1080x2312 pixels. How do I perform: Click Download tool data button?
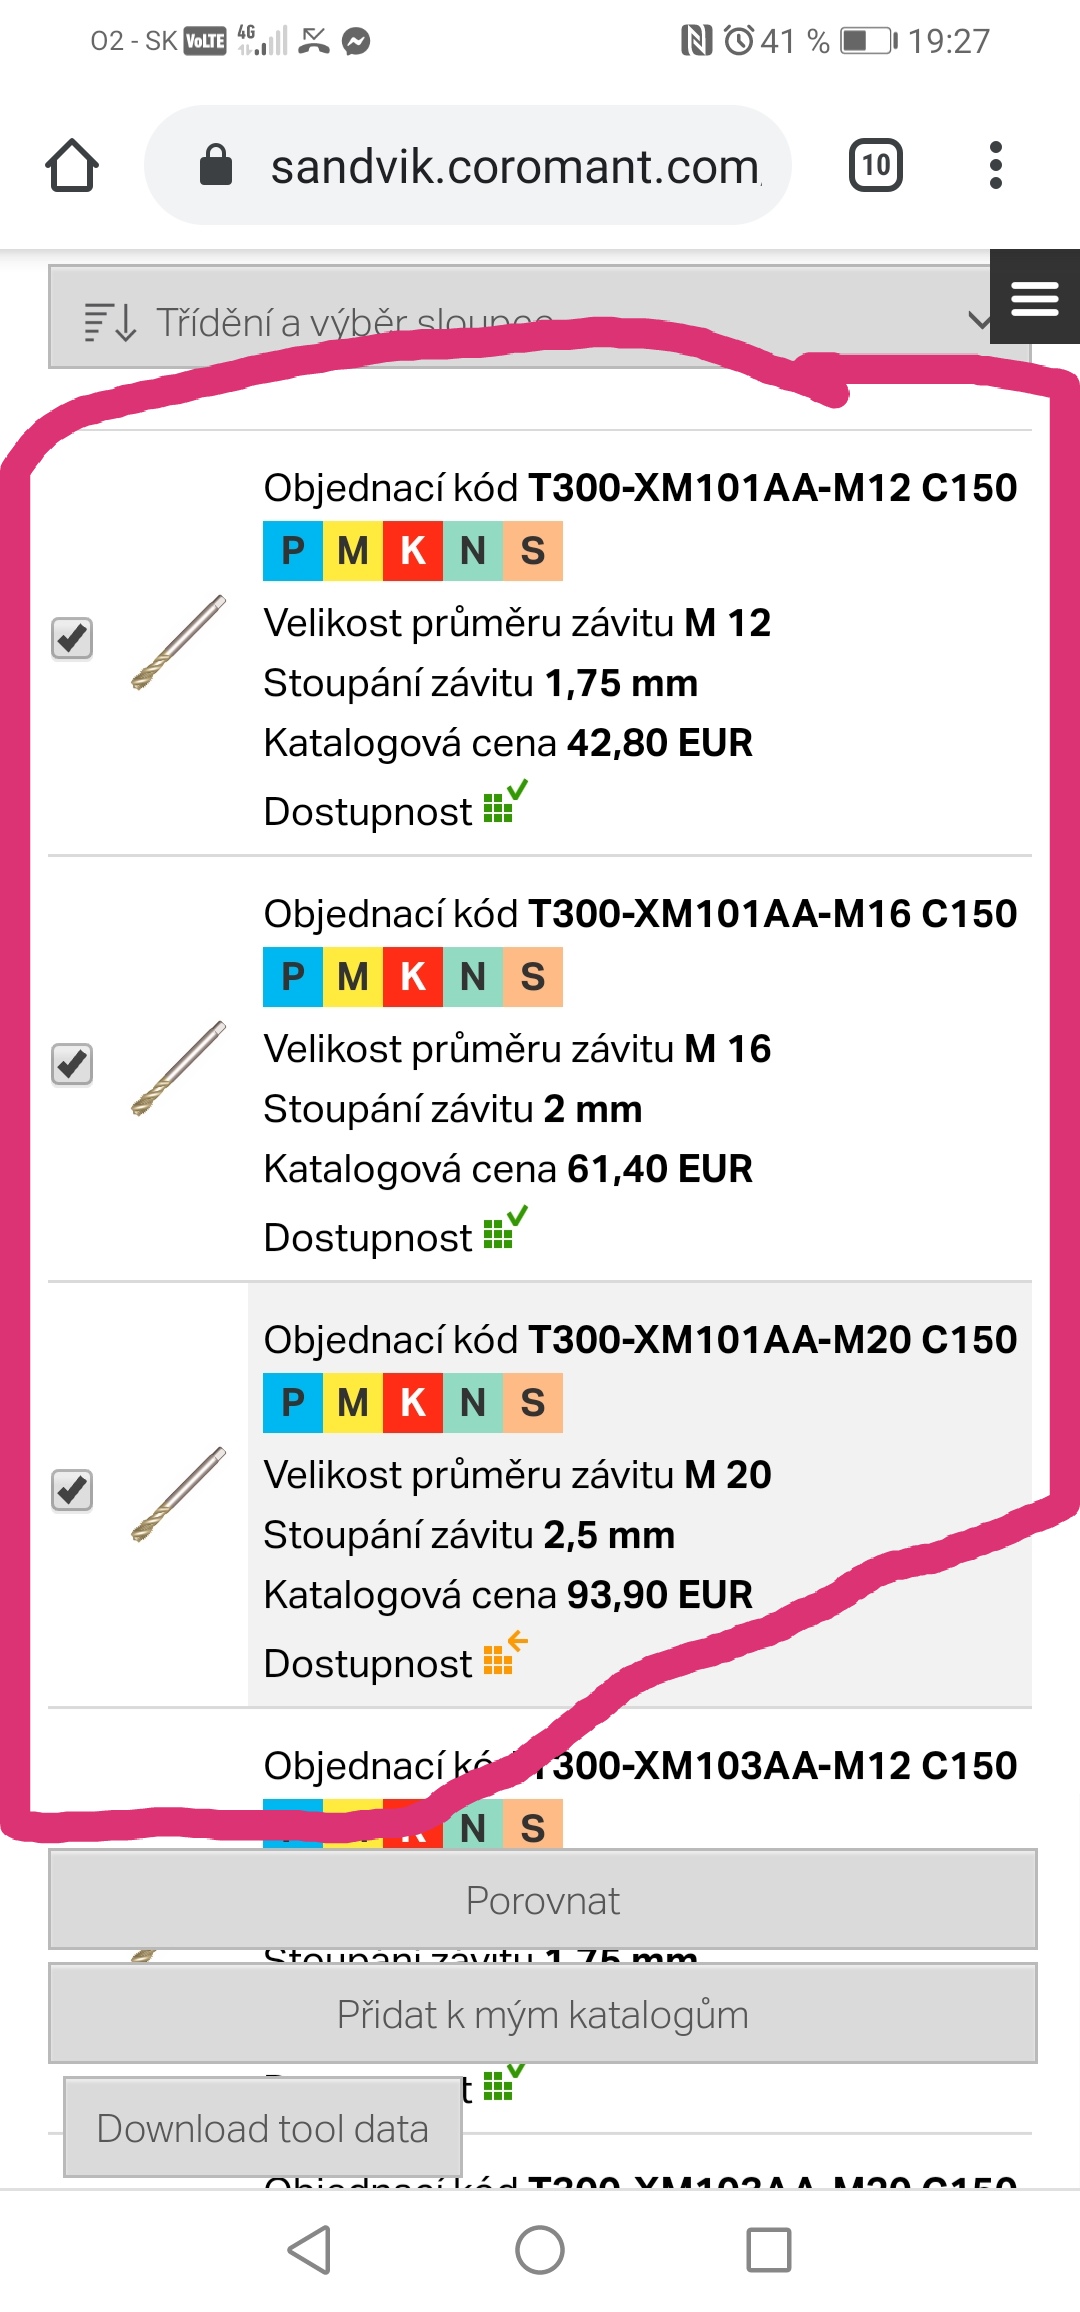click(x=262, y=2128)
